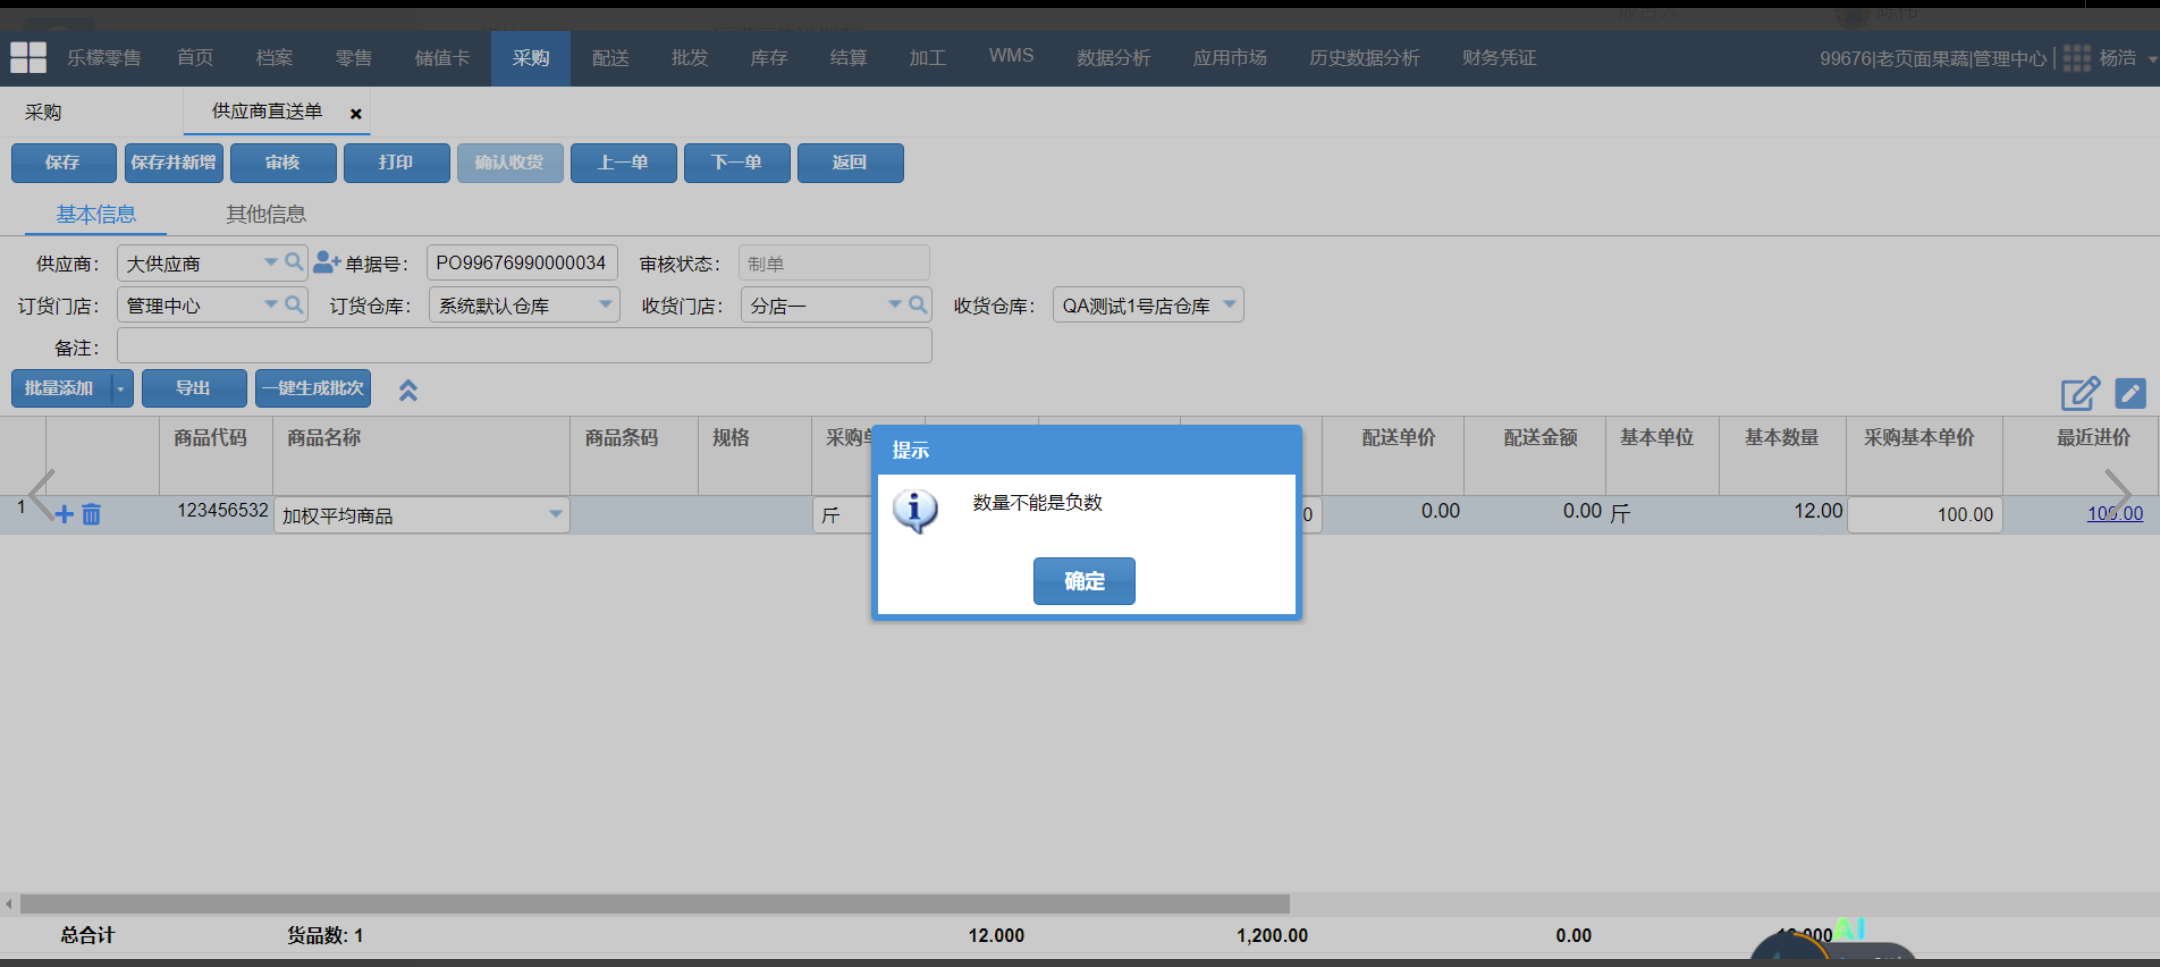The width and height of the screenshot is (2161, 967).
Task: Open the 订货门店 dropdown
Action: pos(270,304)
